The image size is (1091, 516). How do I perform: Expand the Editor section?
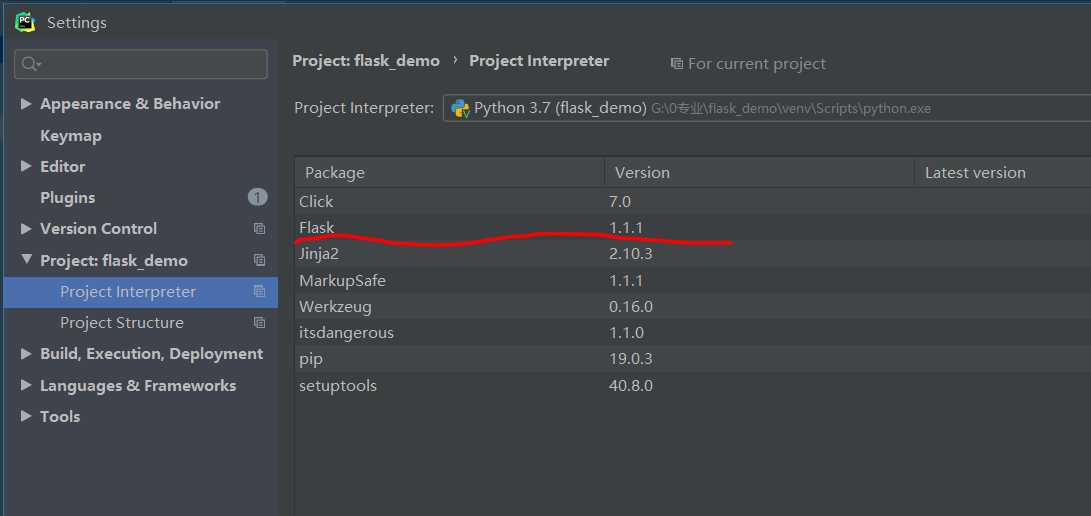point(26,166)
